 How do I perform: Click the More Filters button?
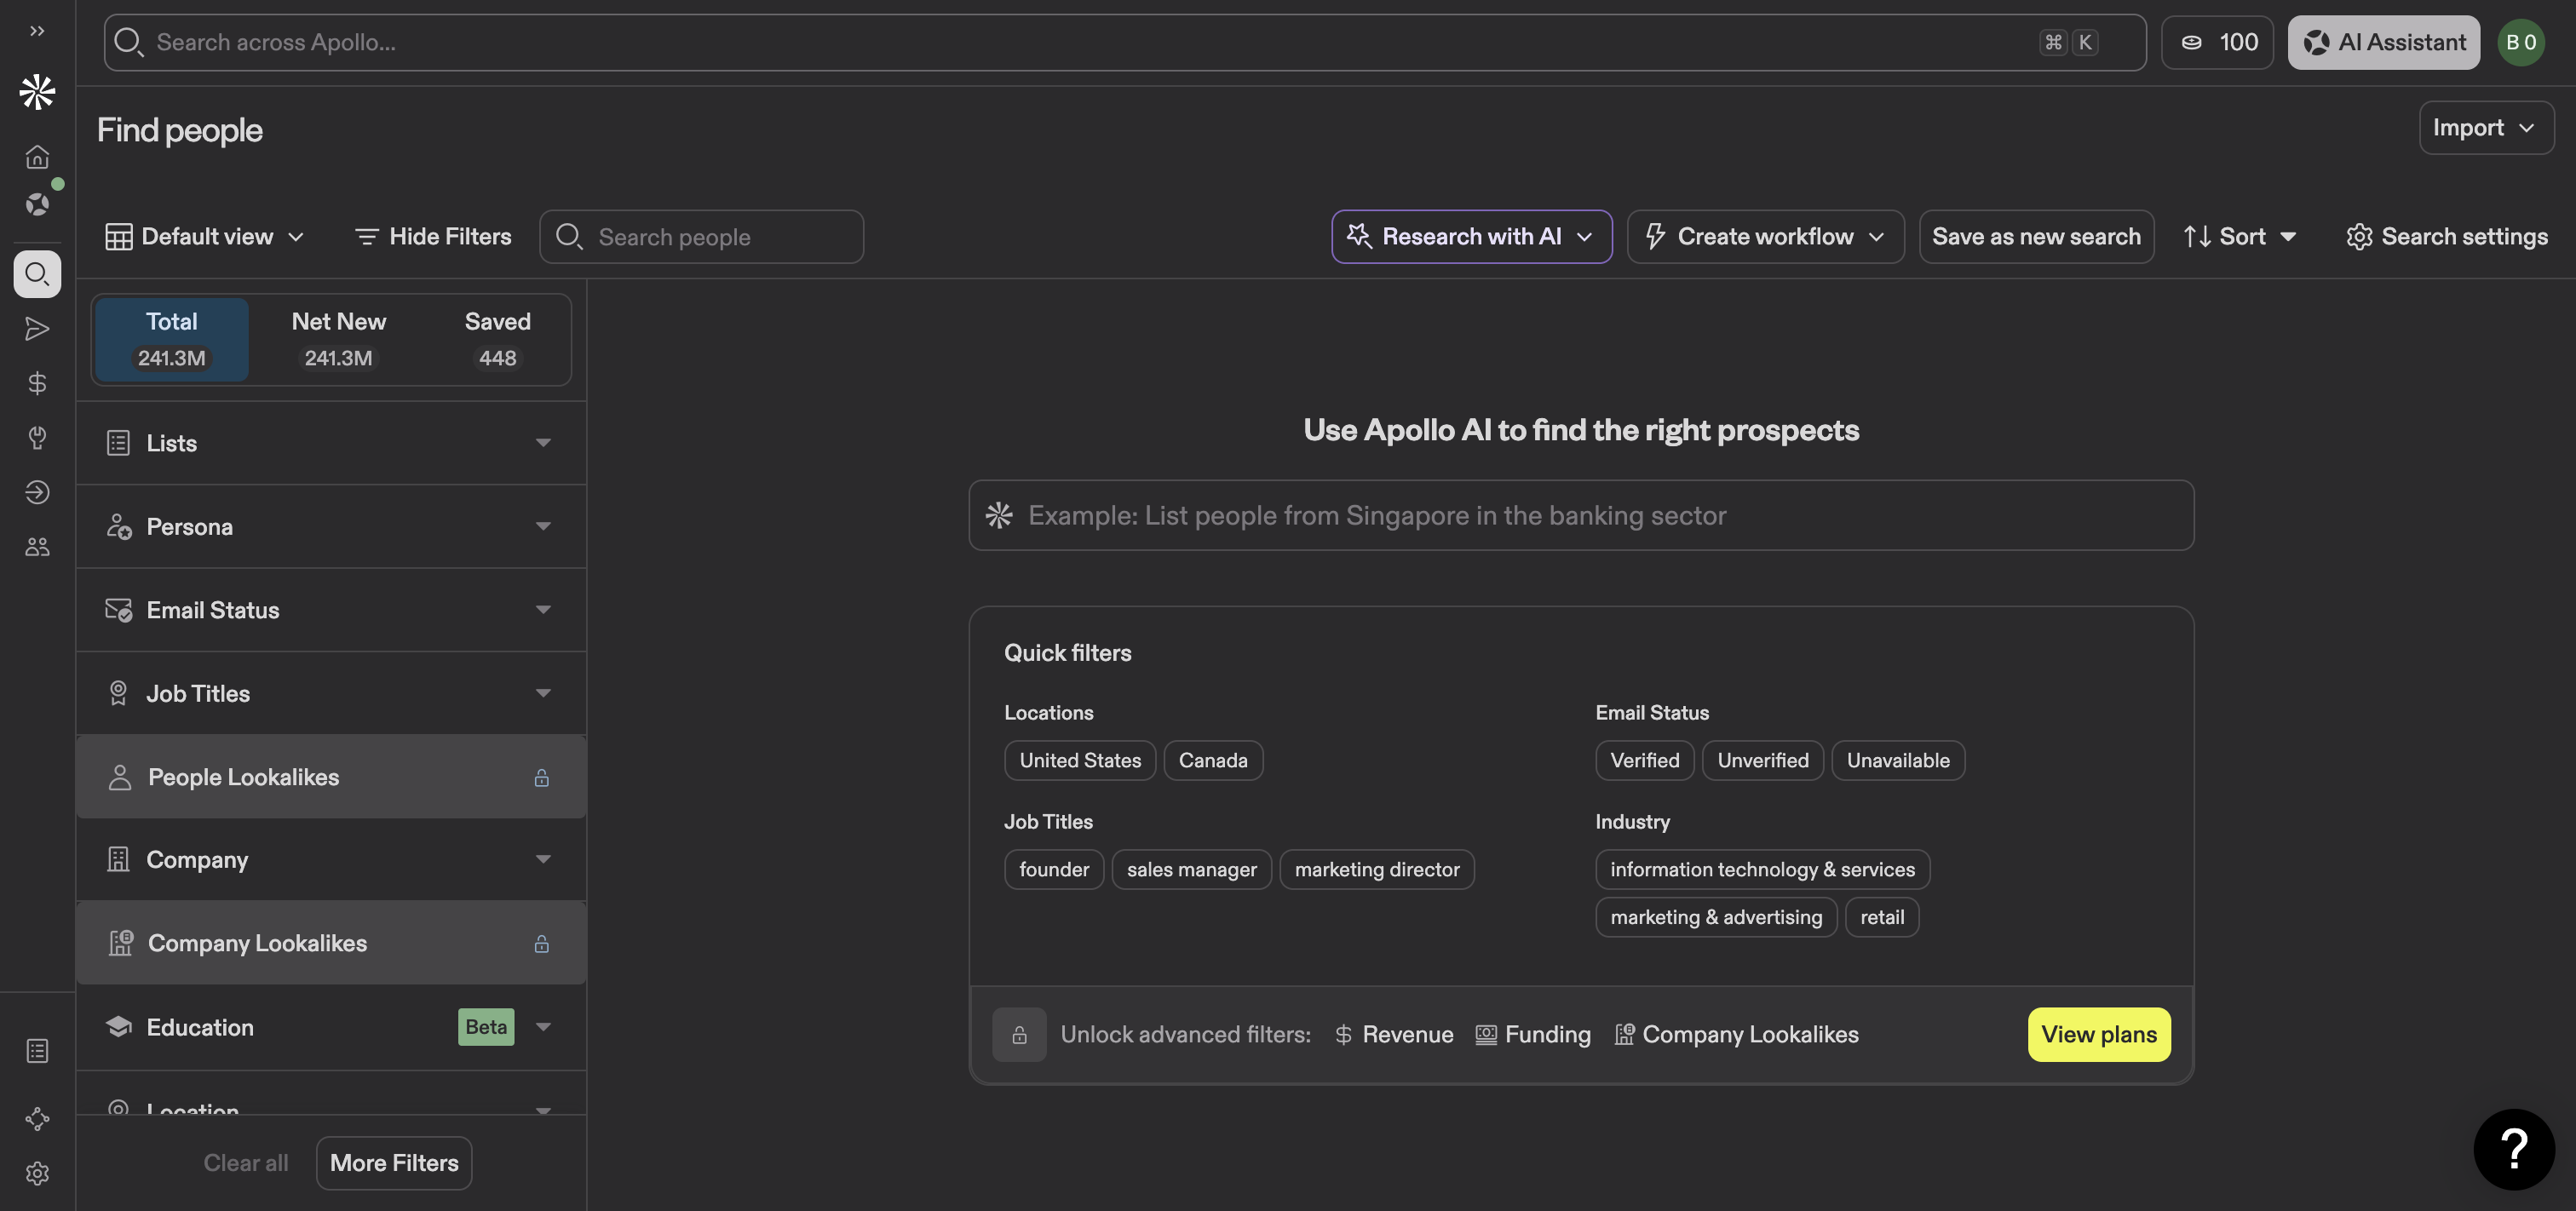pyautogui.click(x=394, y=1163)
